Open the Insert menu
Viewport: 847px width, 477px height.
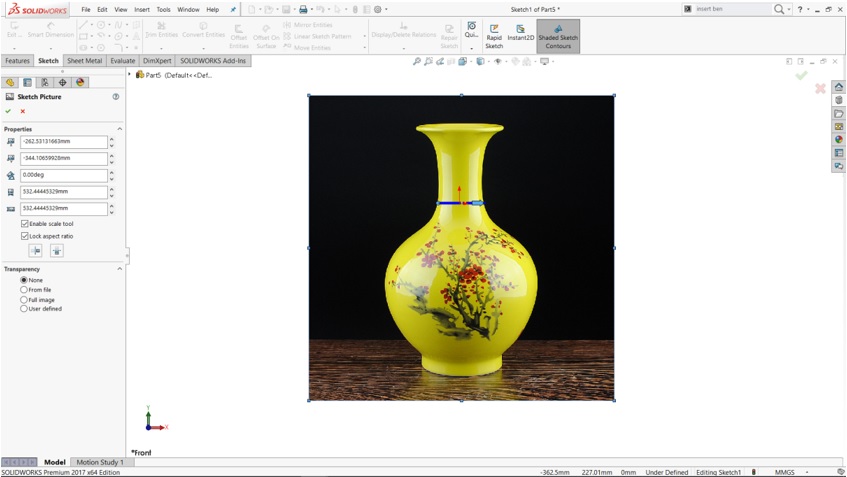pyautogui.click(x=142, y=9)
